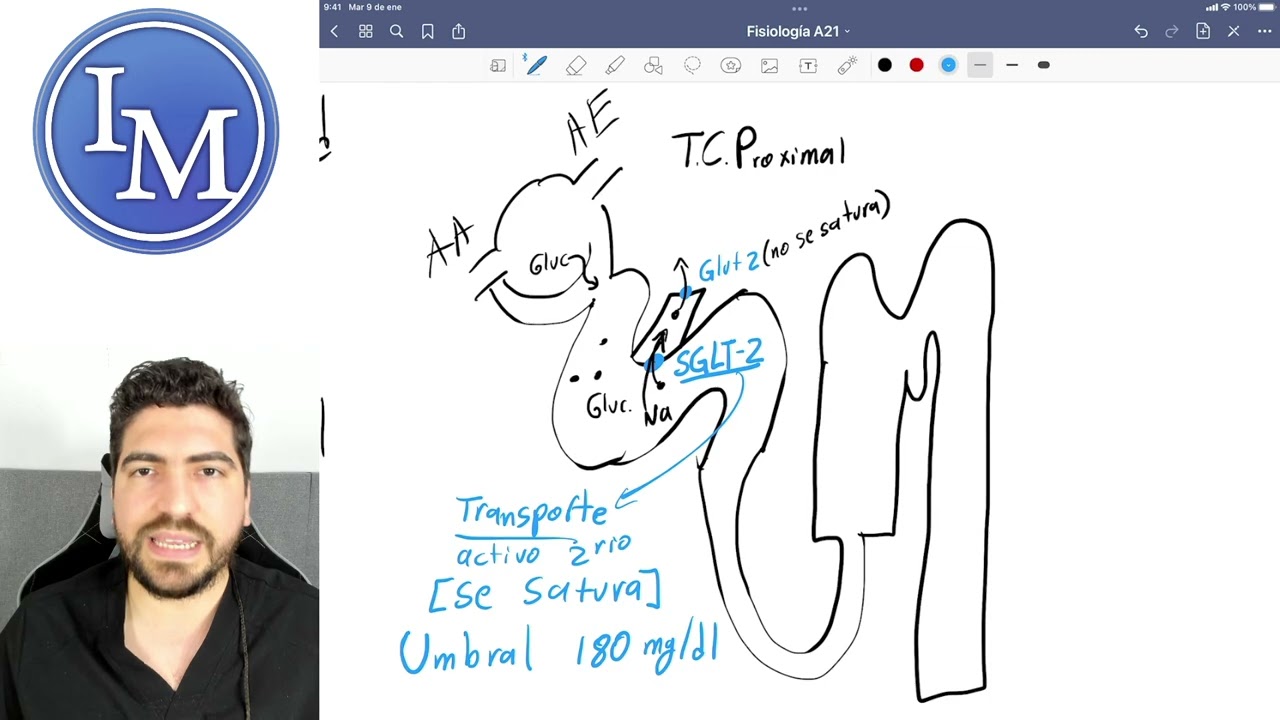Select the Highlighter tool
Screen dimensions: 1280x720
click(615, 65)
